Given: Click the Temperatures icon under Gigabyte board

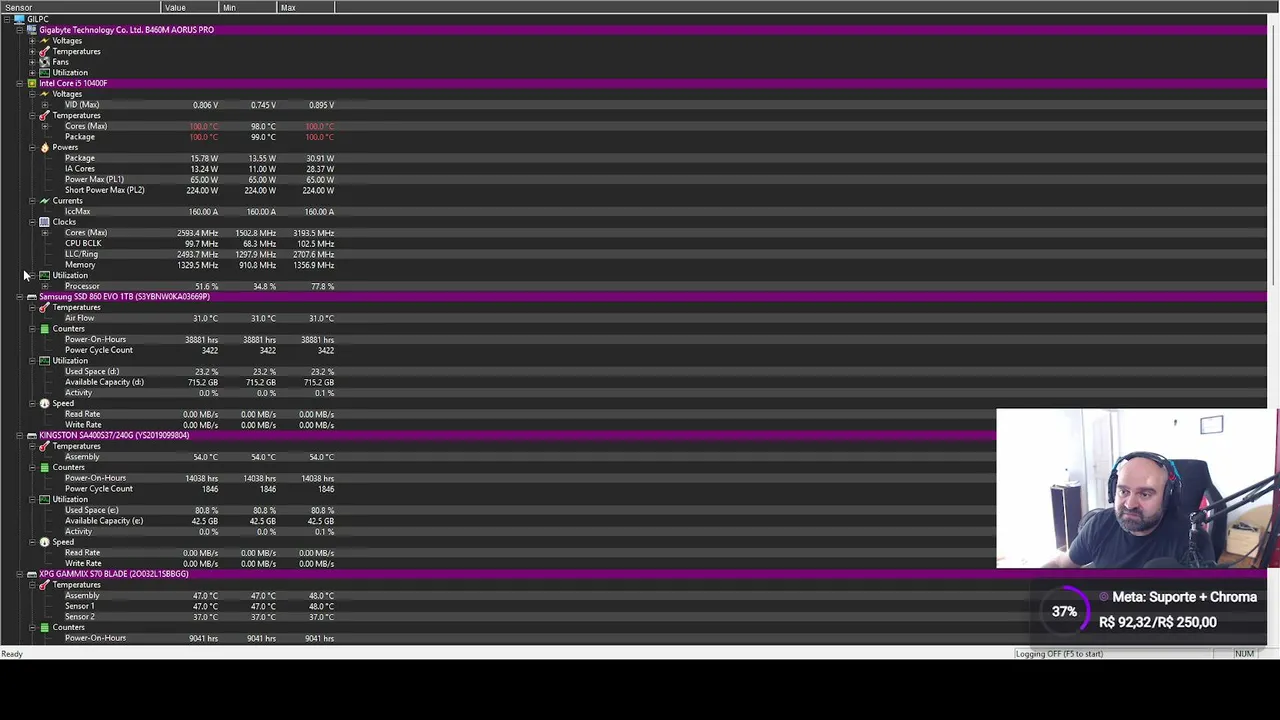Looking at the screenshot, I should coord(44,51).
